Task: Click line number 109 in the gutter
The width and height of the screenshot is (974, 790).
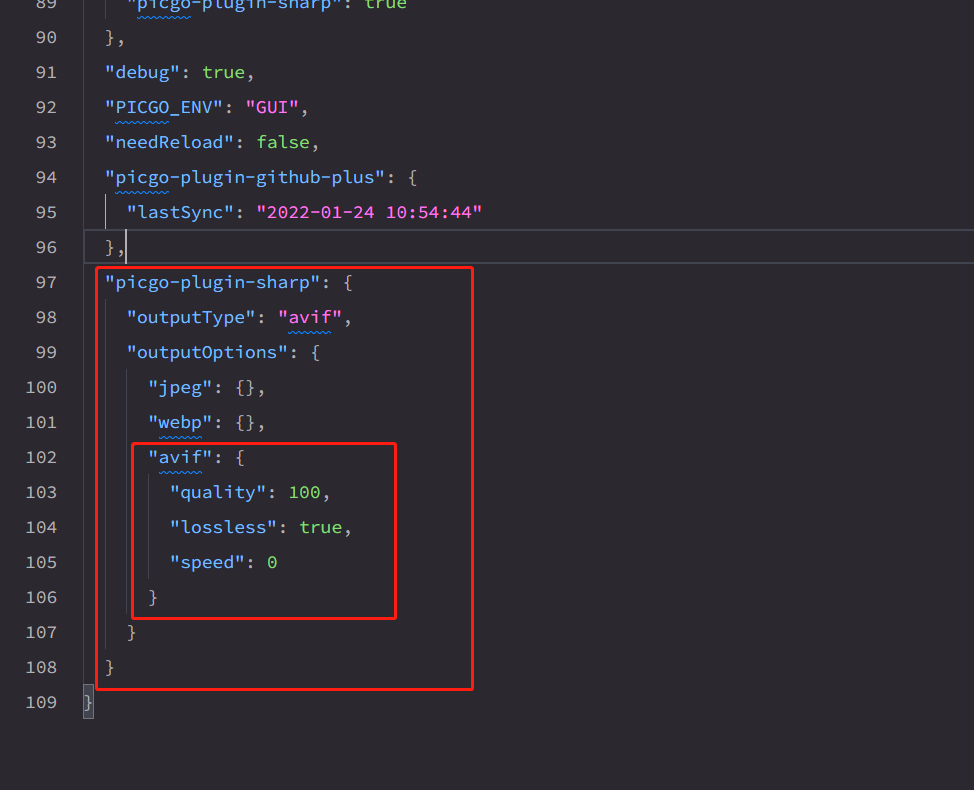Action: point(41,702)
